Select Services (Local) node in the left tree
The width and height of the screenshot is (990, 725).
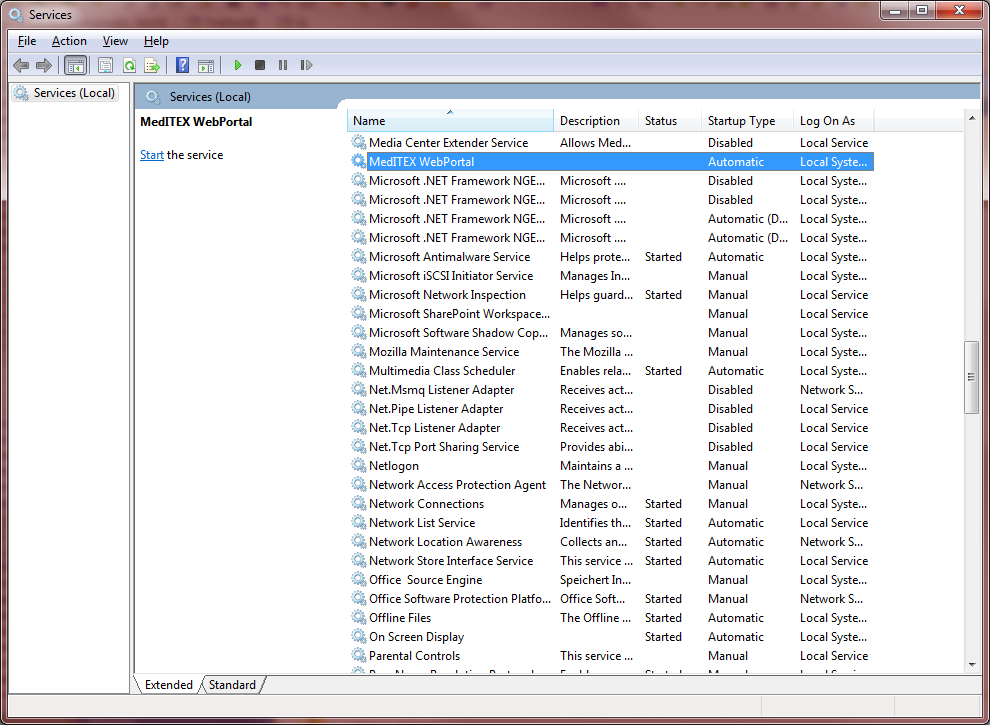point(65,93)
